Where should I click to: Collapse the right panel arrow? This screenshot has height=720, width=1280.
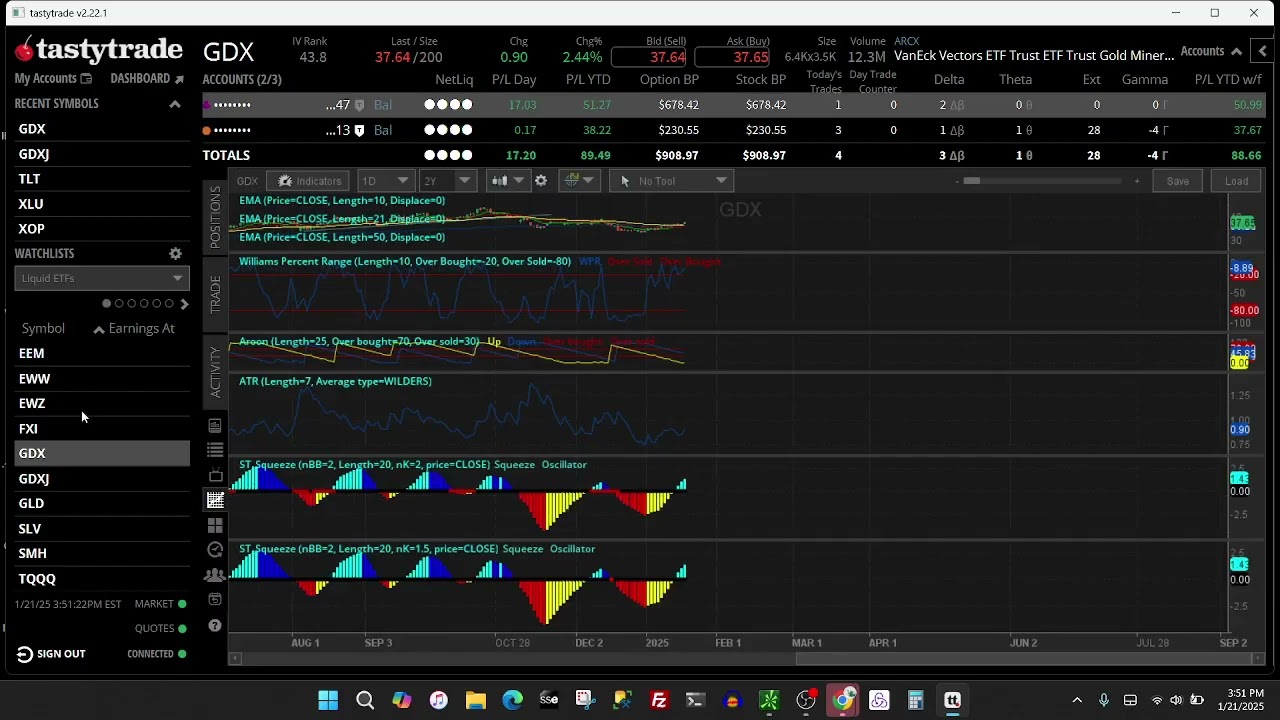tap(1263, 52)
